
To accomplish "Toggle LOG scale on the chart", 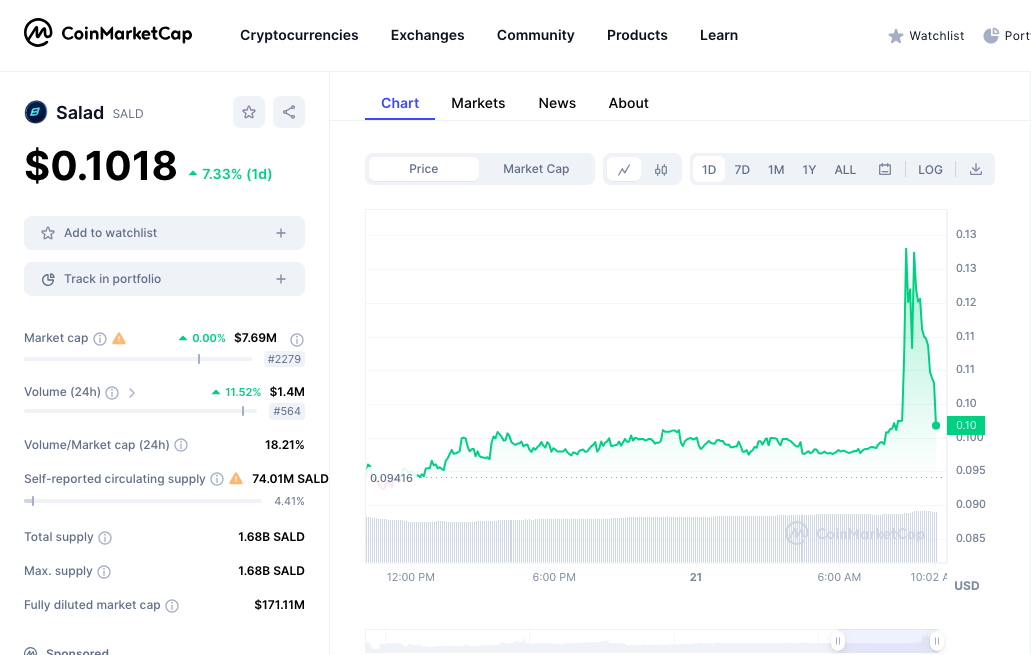I will click(930, 170).
